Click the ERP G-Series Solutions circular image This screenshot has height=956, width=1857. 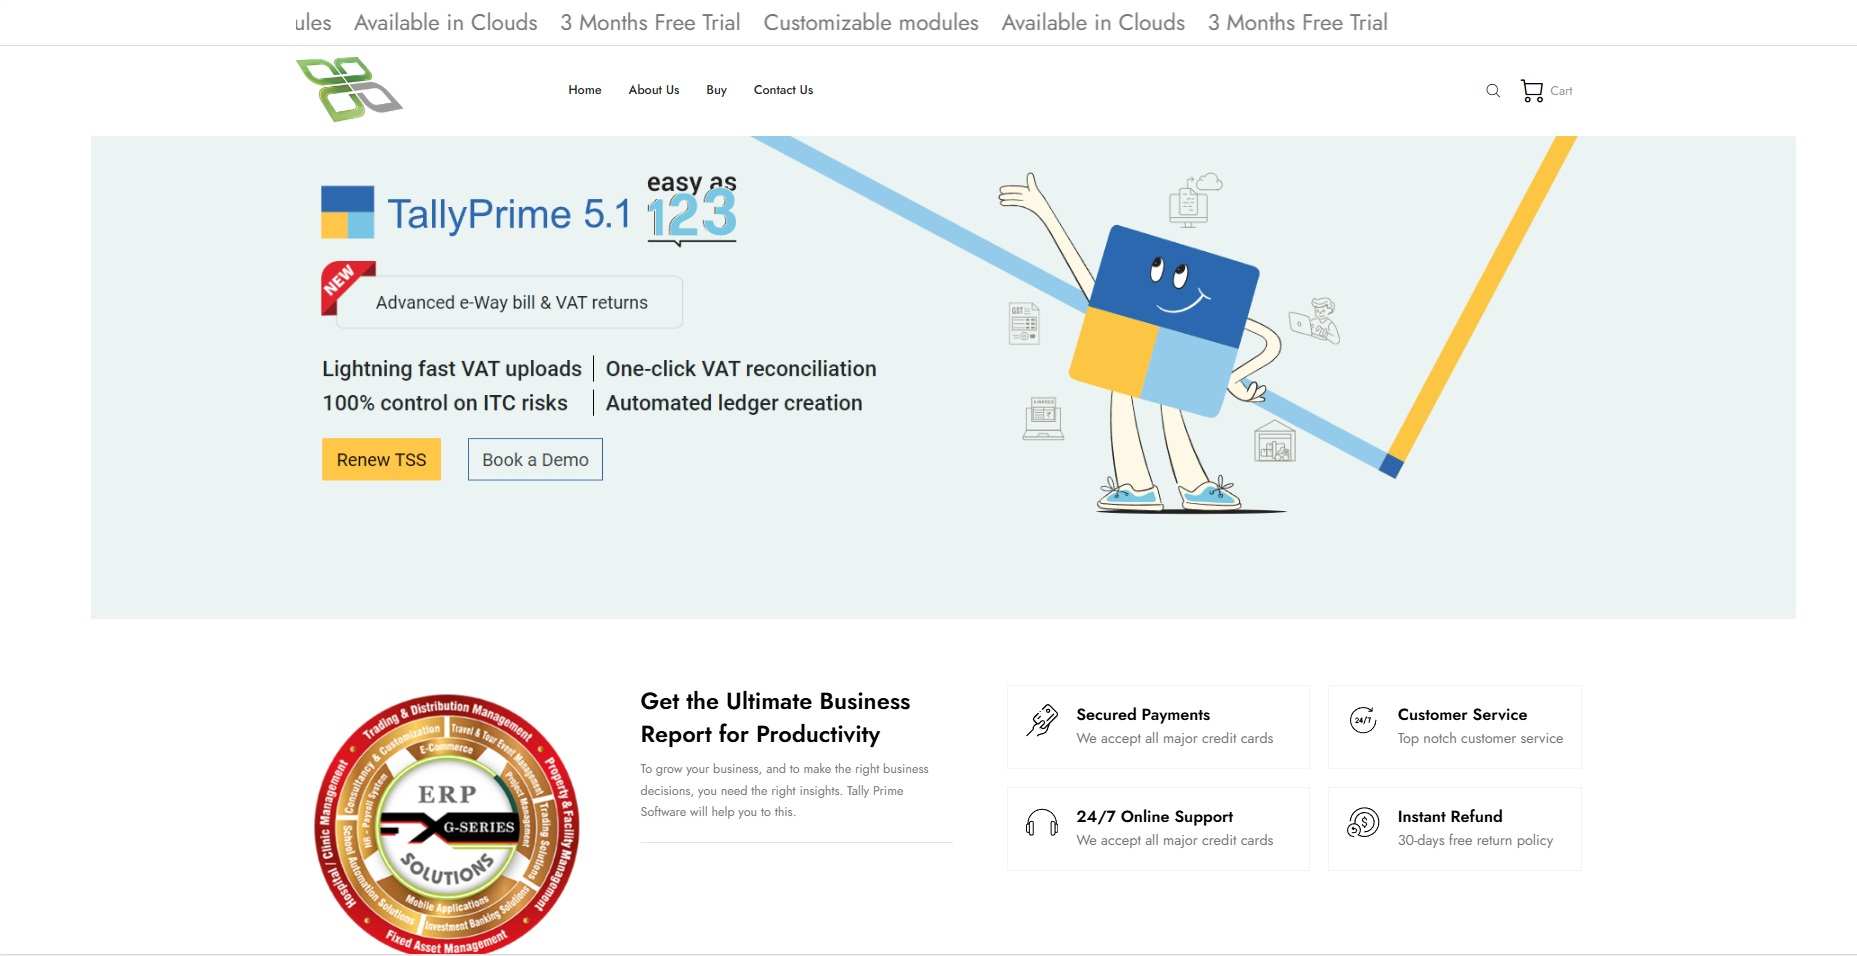coord(447,823)
